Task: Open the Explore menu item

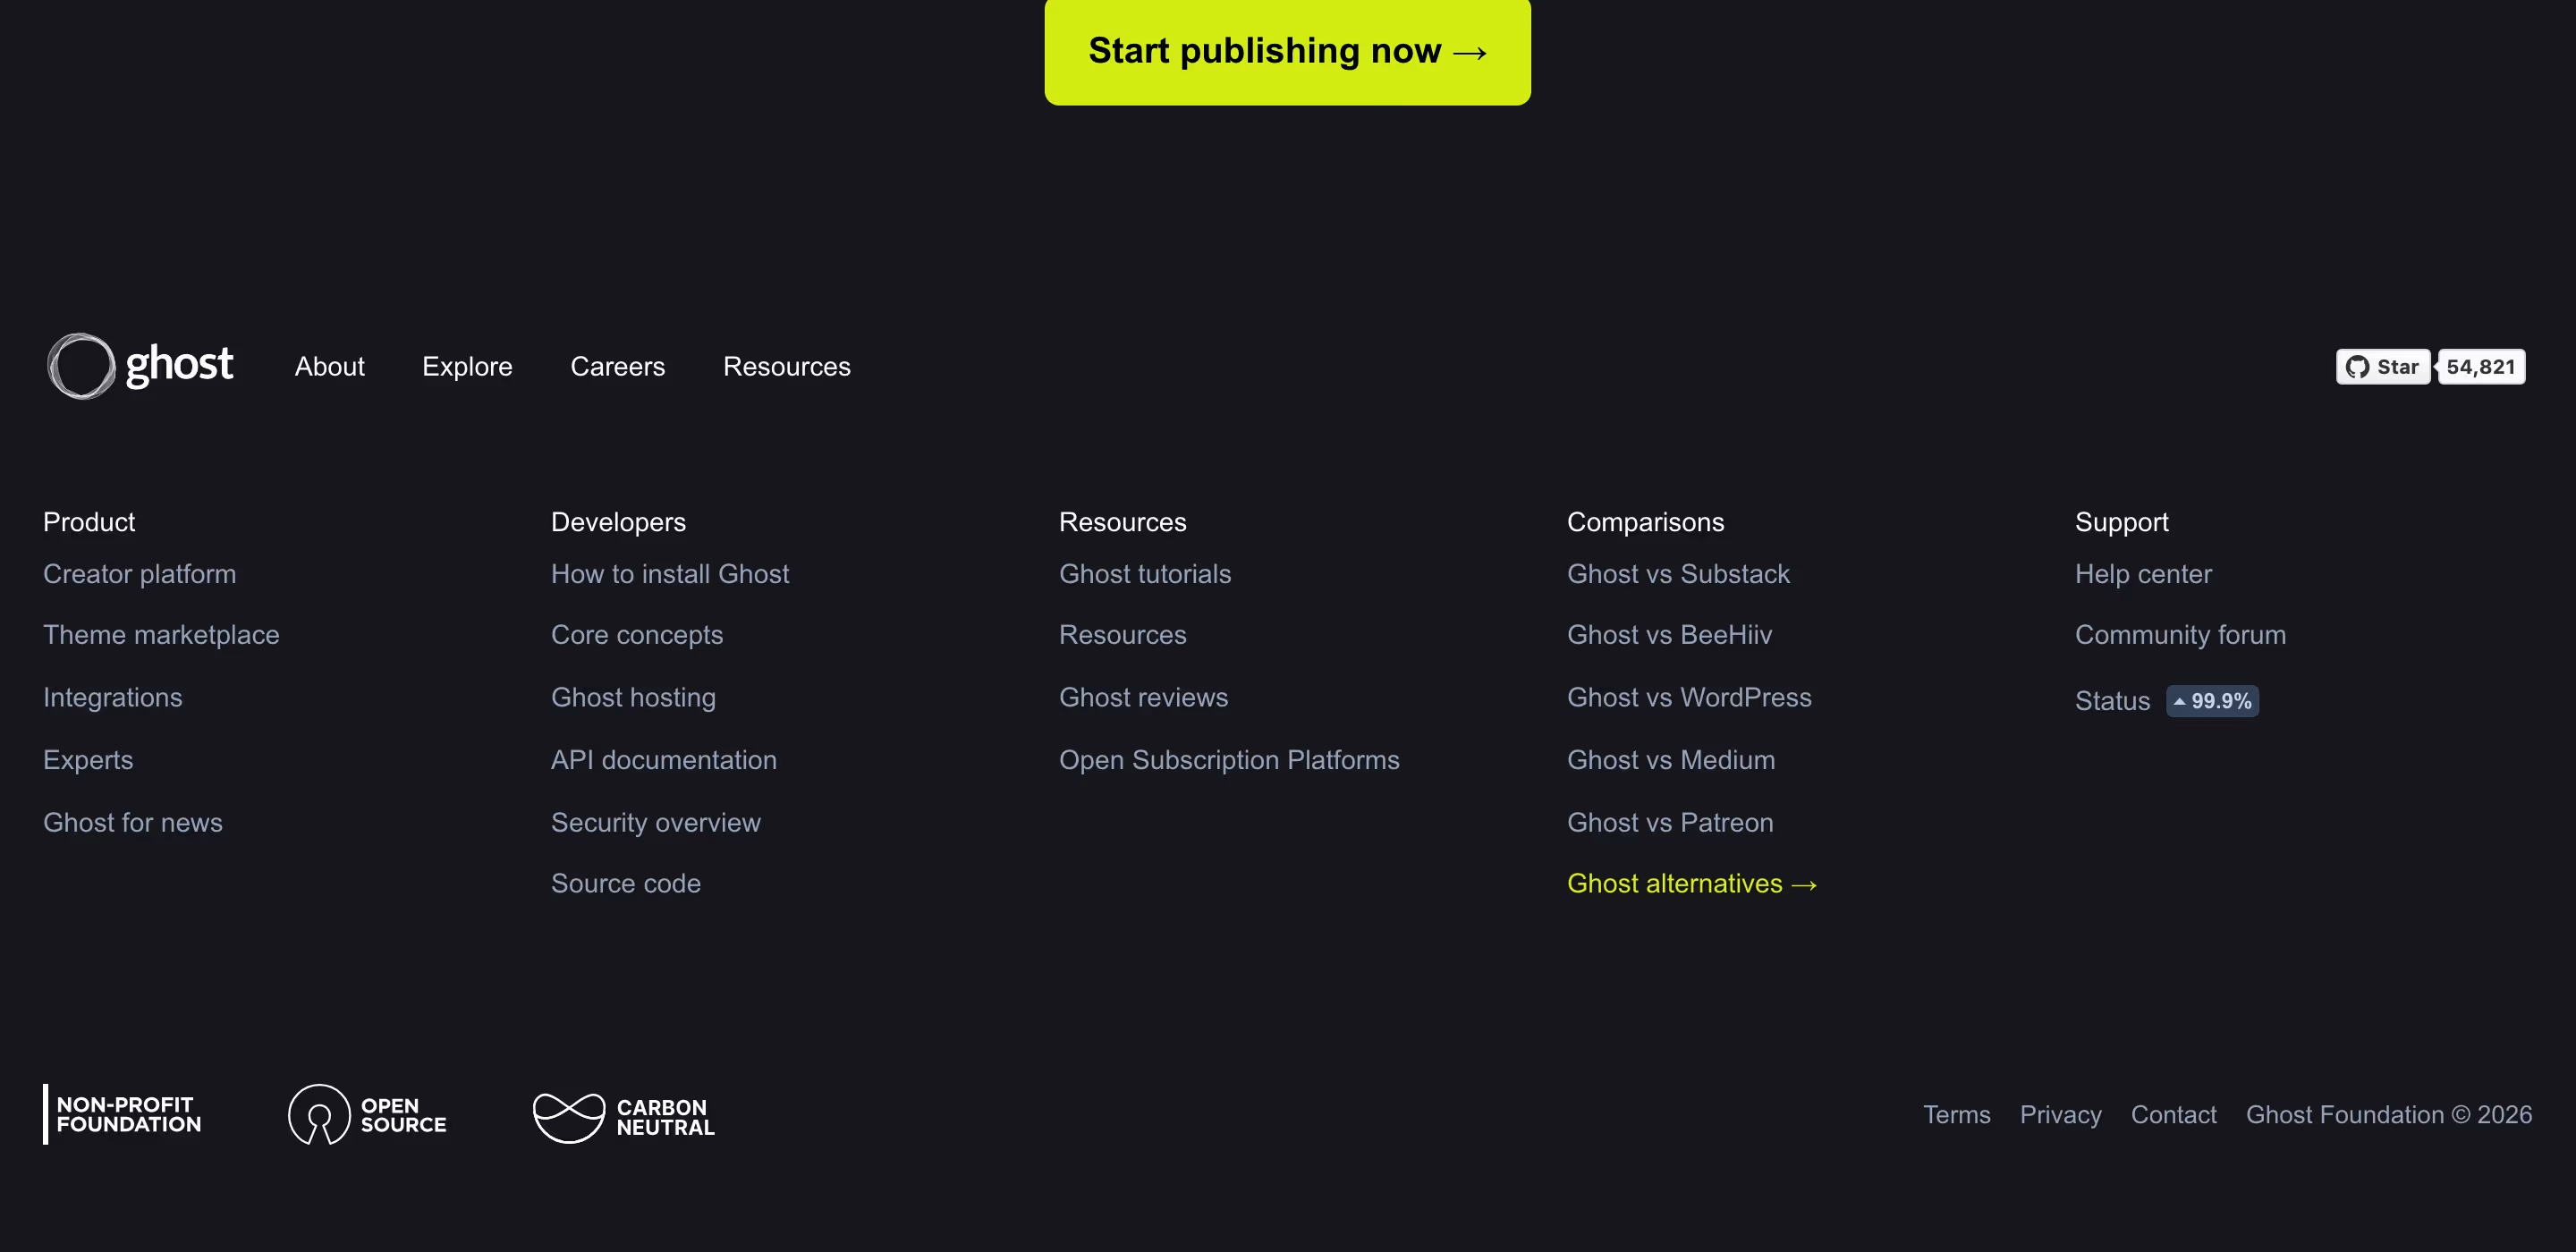Action: point(467,367)
